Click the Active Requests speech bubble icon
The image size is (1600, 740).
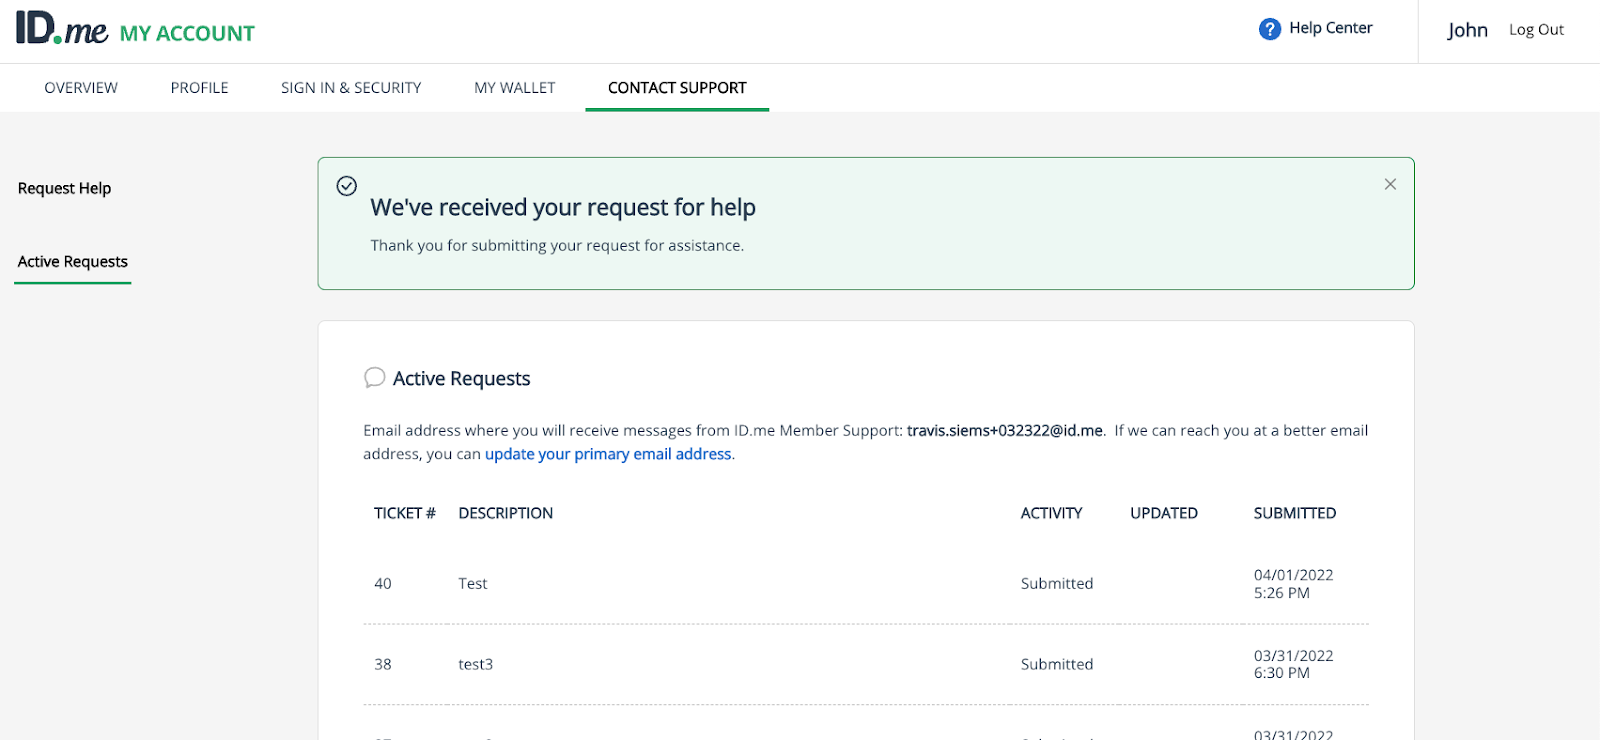[x=375, y=377]
